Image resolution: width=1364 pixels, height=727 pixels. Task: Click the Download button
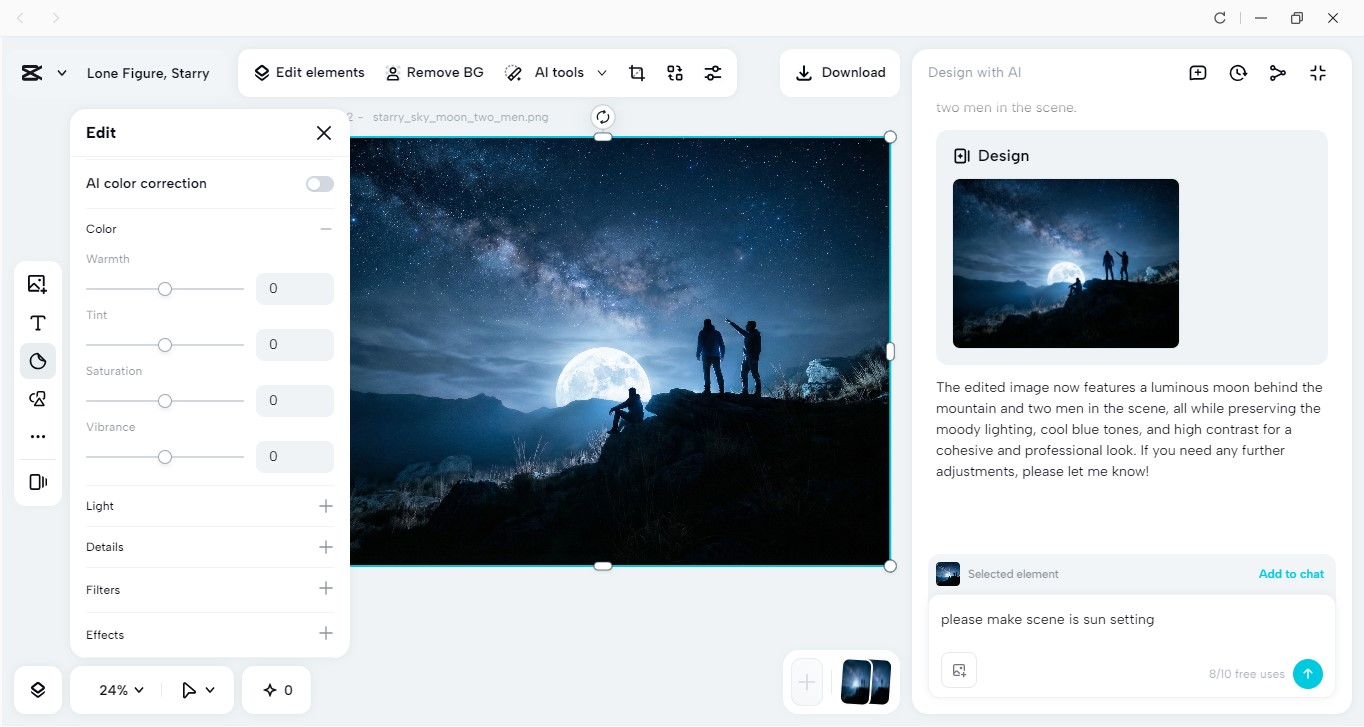[839, 72]
